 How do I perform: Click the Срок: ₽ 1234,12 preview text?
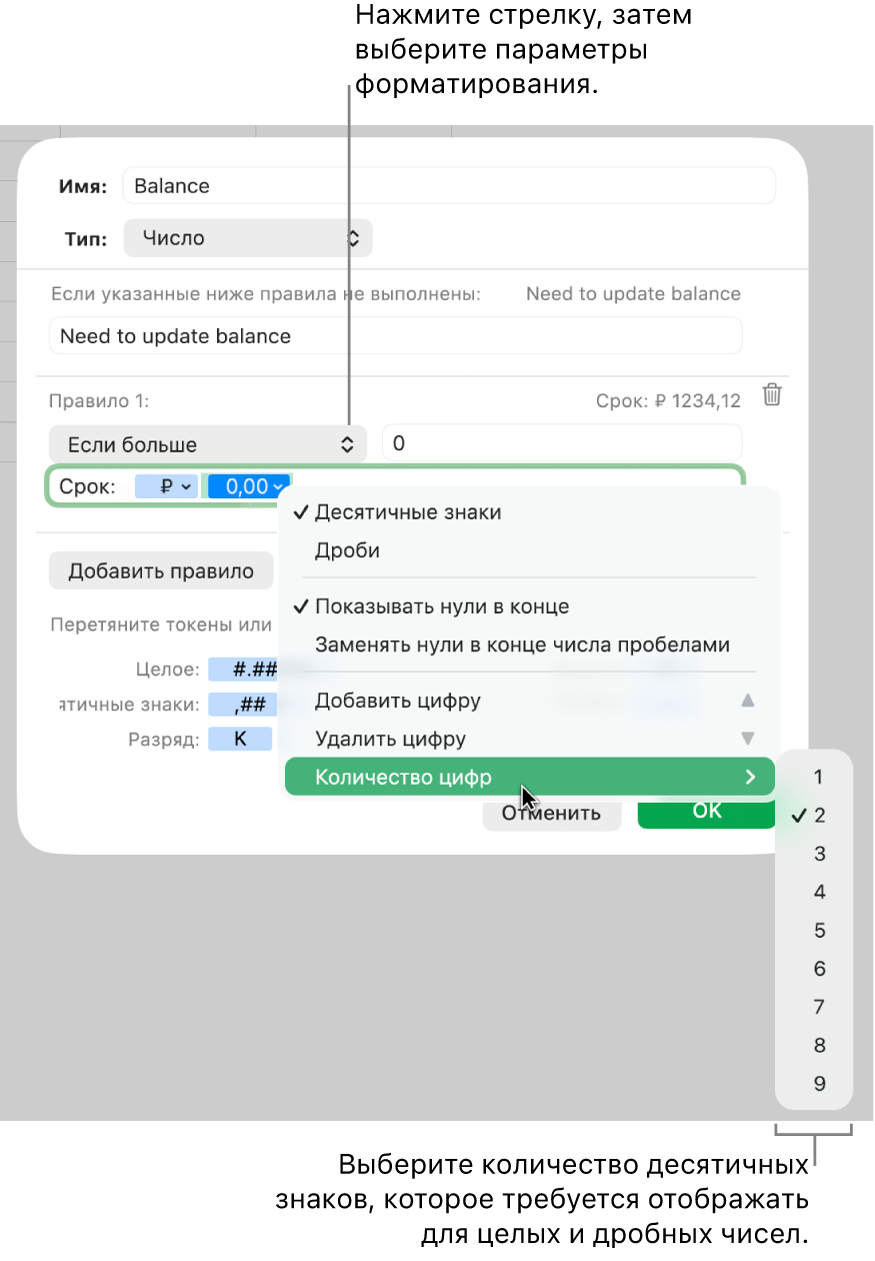coord(667,401)
